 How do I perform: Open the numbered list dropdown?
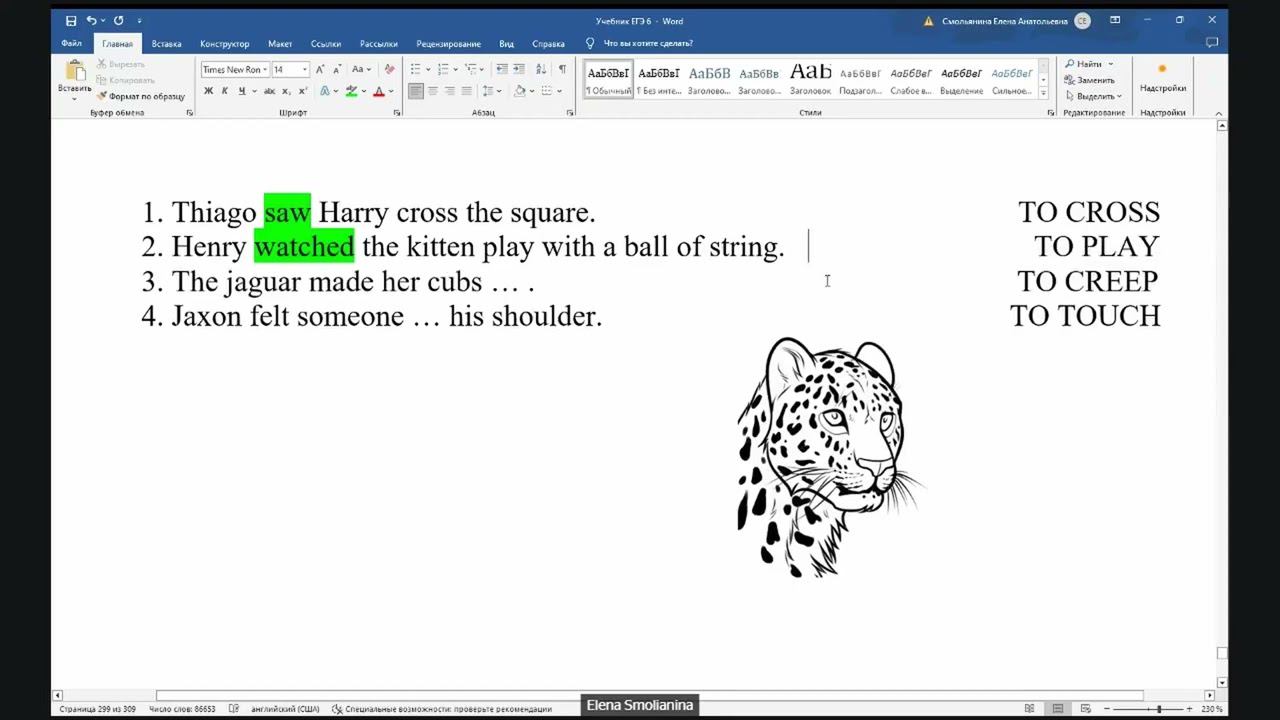tap(456, 69)
